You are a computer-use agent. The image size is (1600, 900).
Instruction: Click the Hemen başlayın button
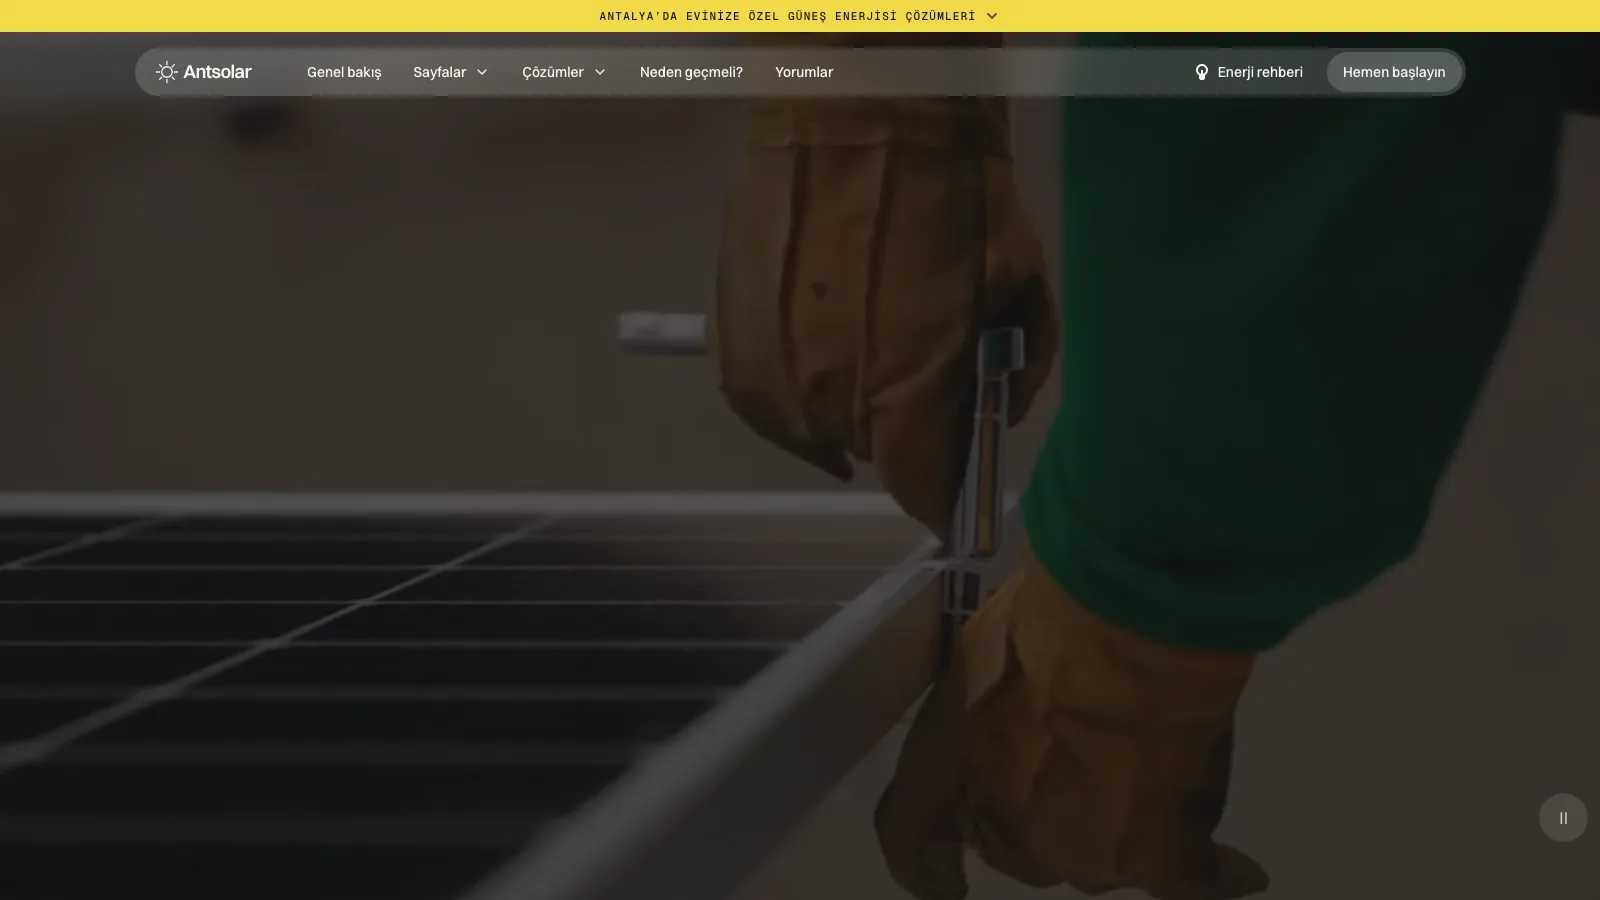click(x=1394, y=72)
